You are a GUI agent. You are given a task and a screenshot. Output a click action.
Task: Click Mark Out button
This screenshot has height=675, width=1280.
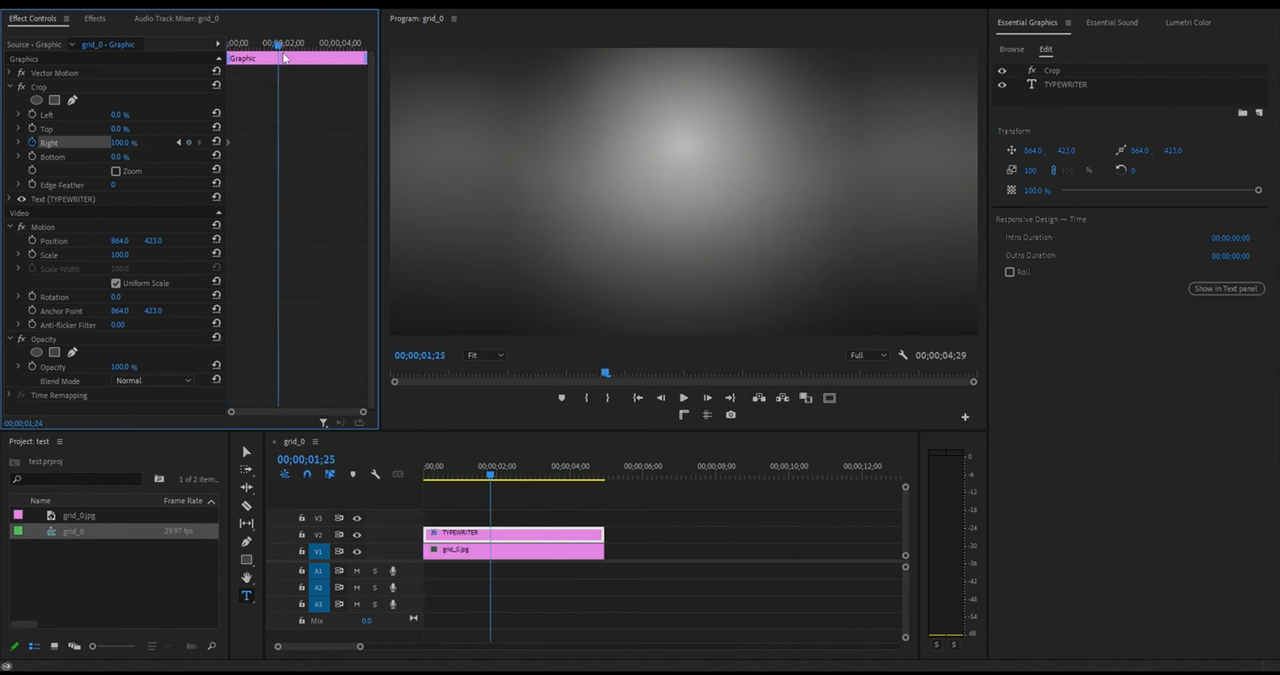point(607,398)
